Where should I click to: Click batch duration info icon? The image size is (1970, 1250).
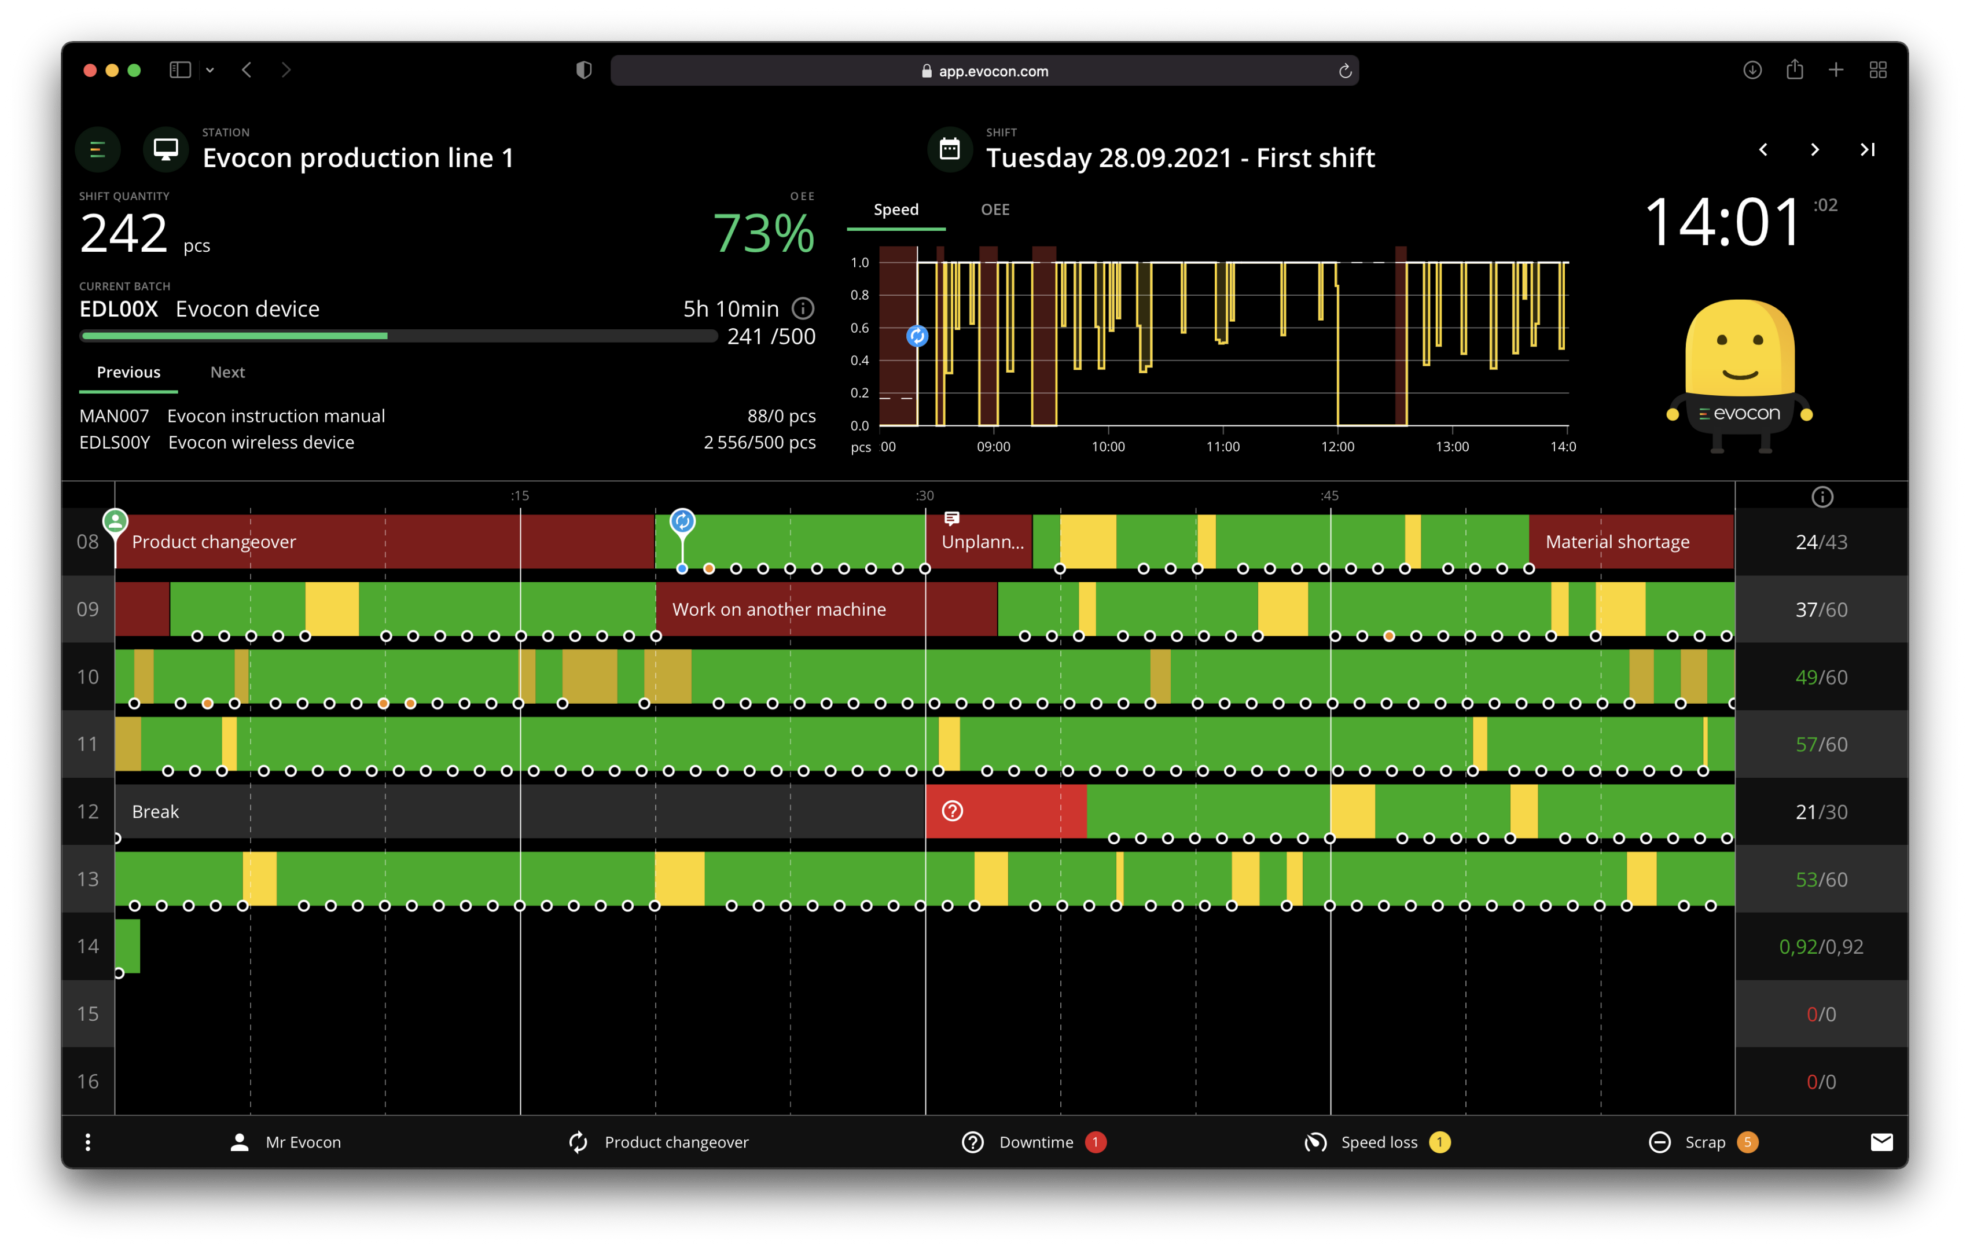point(803,308)
